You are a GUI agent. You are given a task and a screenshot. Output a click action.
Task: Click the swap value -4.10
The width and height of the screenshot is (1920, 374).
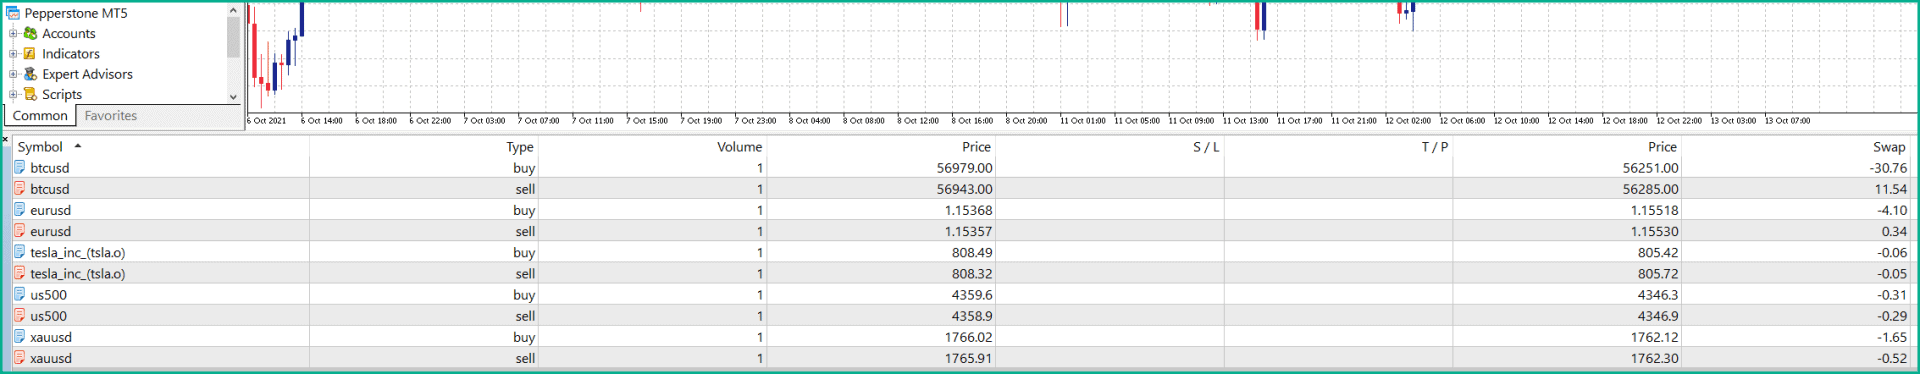tap(1892, 210)
